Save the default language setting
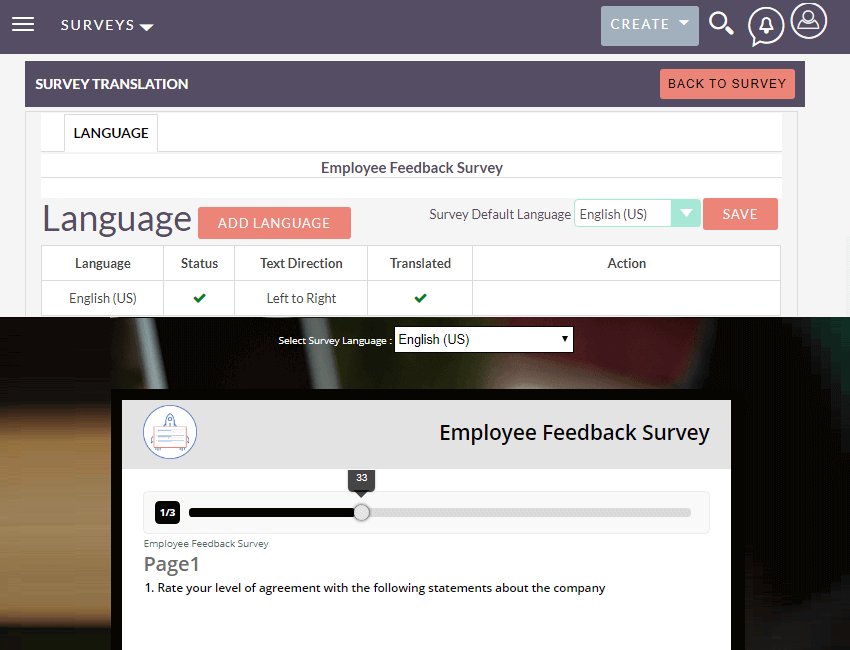This screenshot has width=850, height=650. (740, 214)
